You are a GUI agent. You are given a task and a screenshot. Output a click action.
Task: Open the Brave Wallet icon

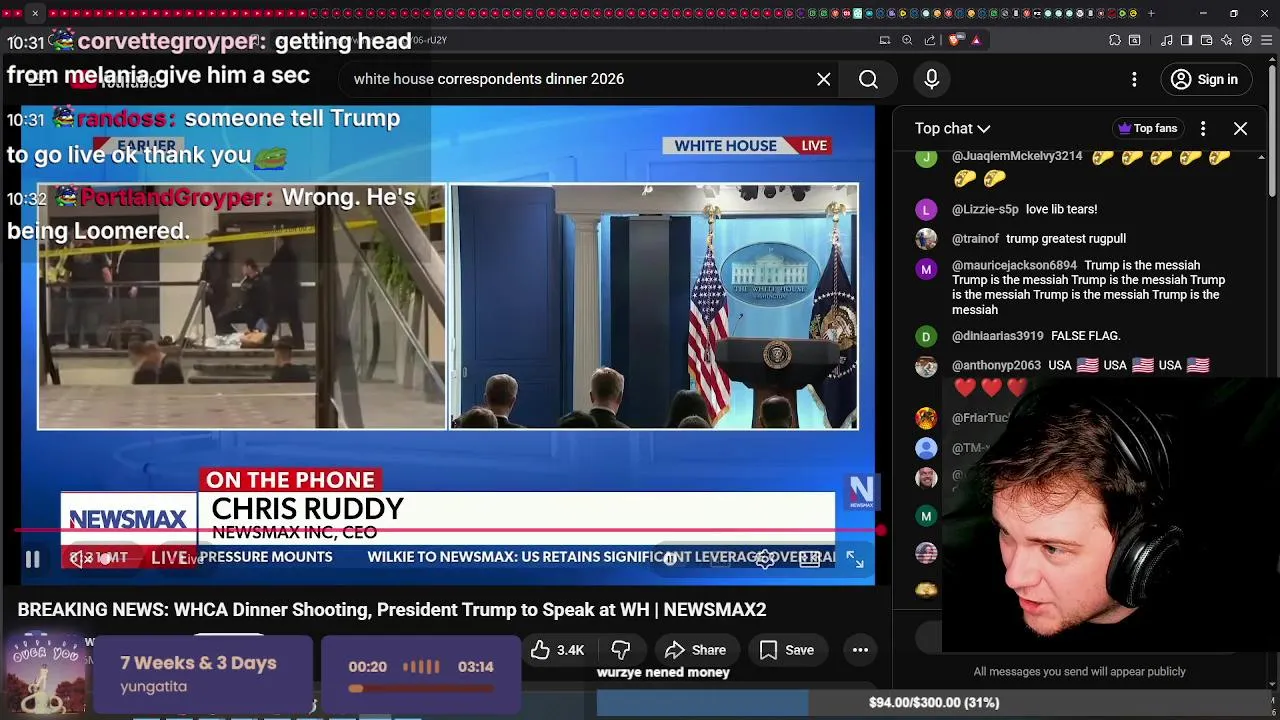point(1206,40)
